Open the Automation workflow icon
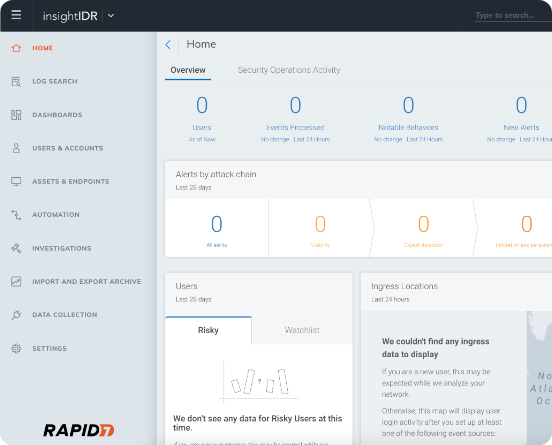 16,215
